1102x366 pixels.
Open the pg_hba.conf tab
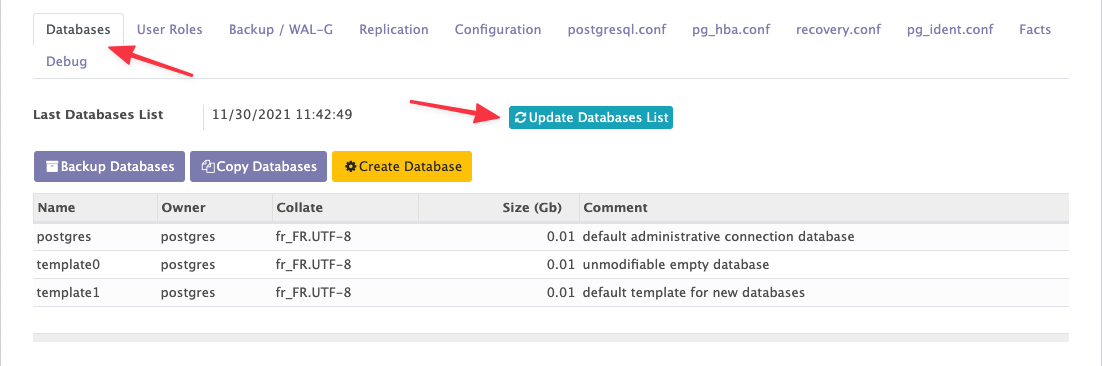(731, 30)
